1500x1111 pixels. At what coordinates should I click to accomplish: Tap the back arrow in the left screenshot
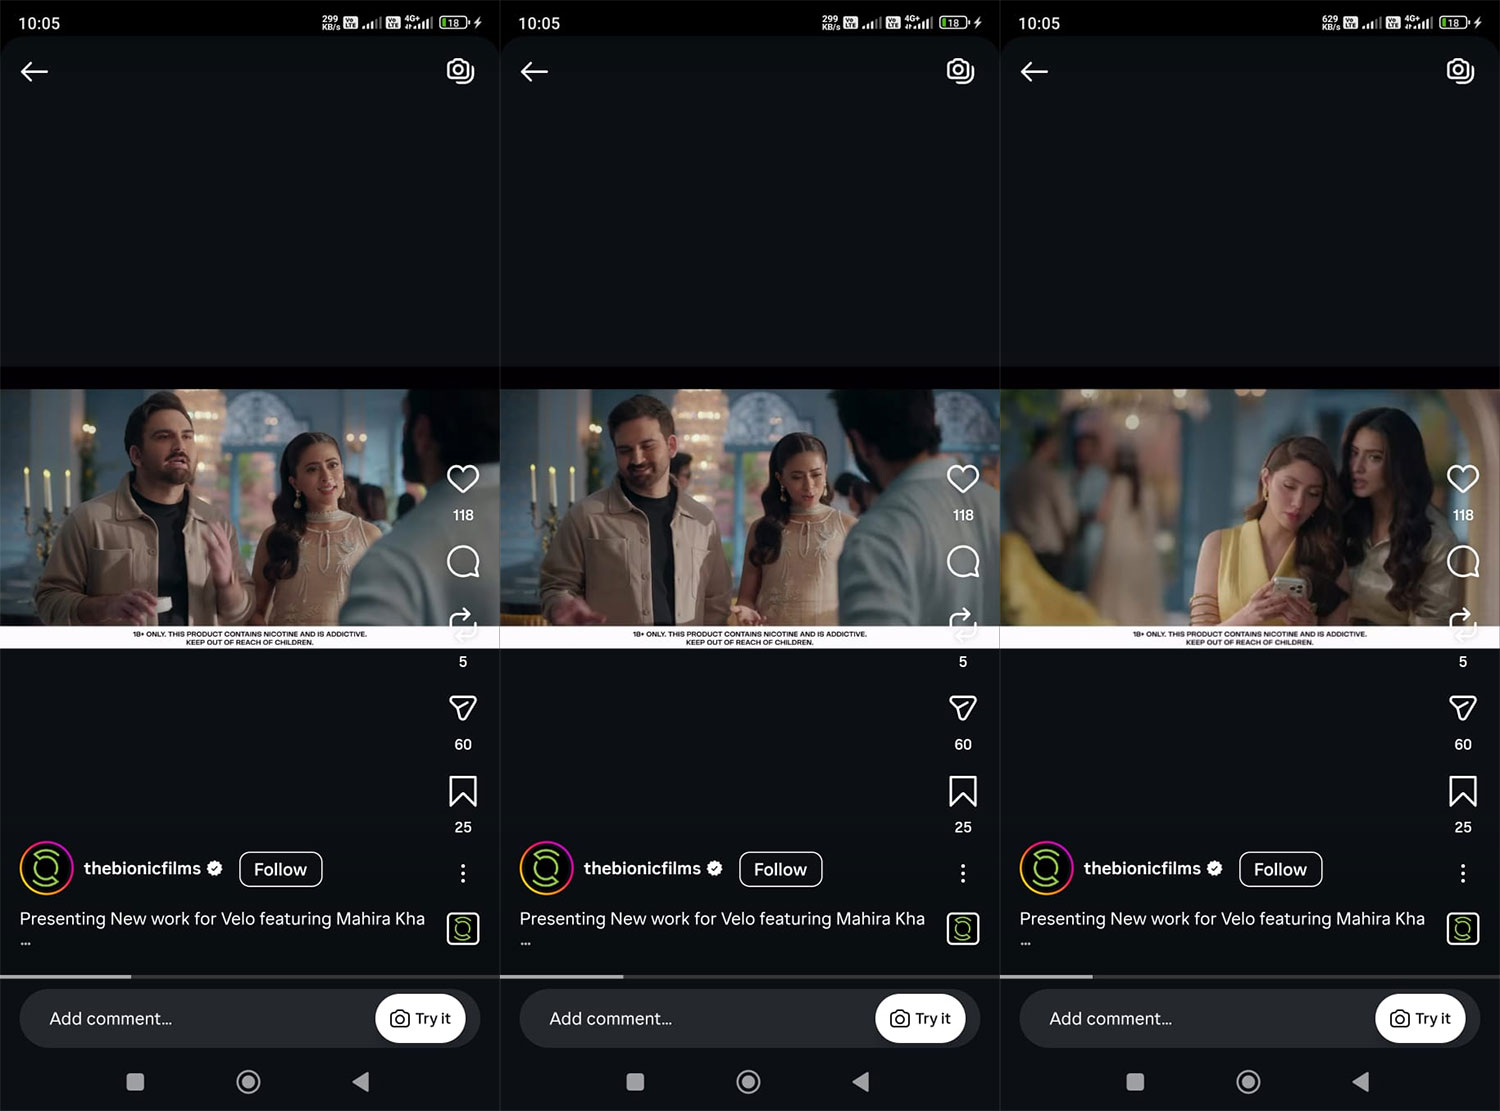[x=35, y=71]
